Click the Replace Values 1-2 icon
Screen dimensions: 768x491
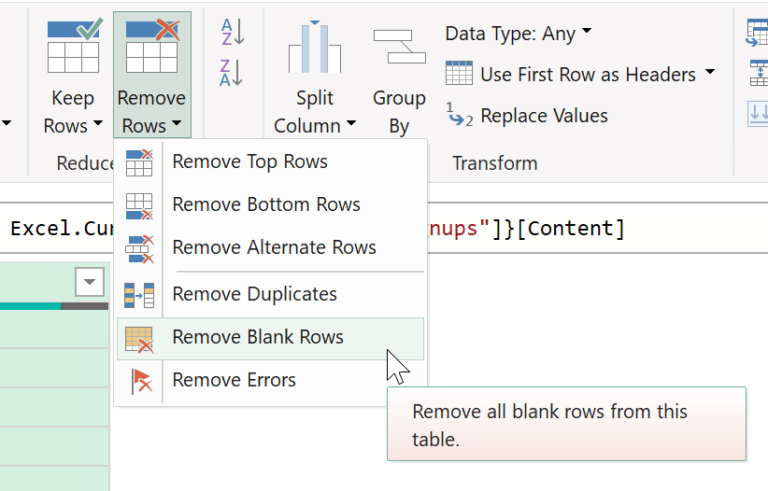pyautogui.click(x=459, y=114)
